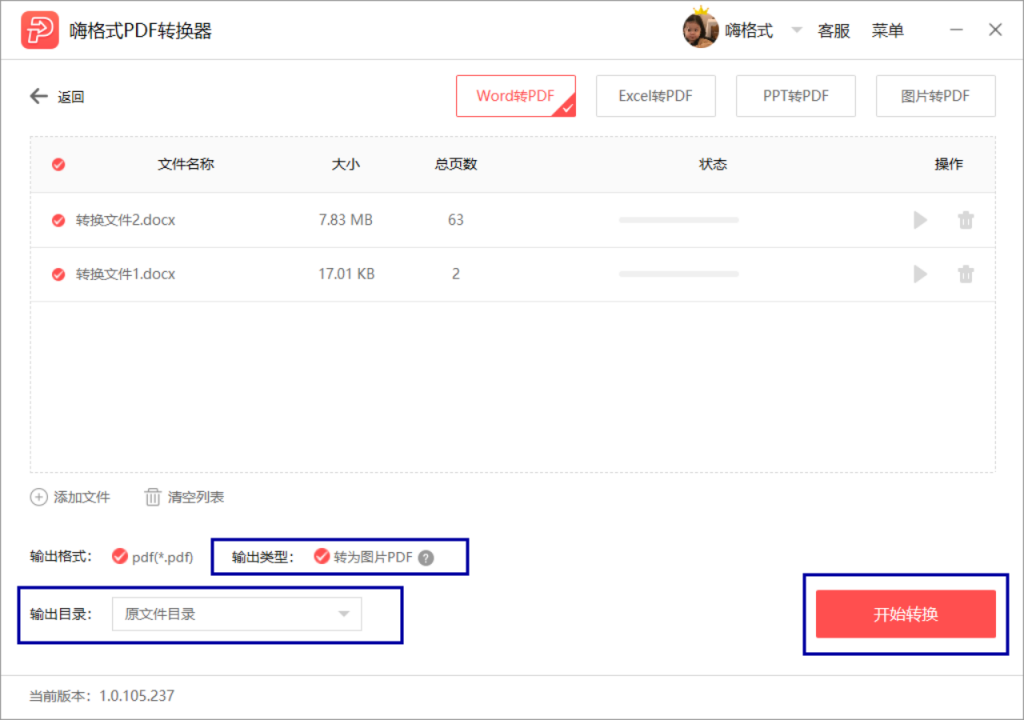
Task: Click the 17.01 KB size cell
Action: point(346,274)
